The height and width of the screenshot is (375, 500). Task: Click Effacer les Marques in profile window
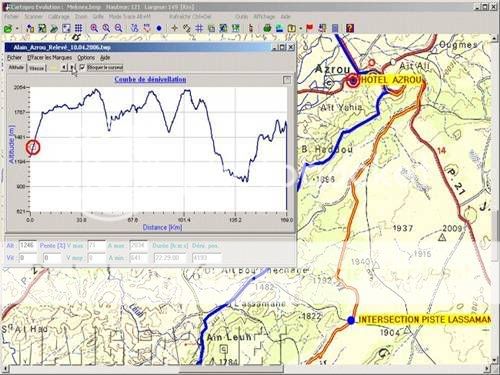click(x=50, y=57)
